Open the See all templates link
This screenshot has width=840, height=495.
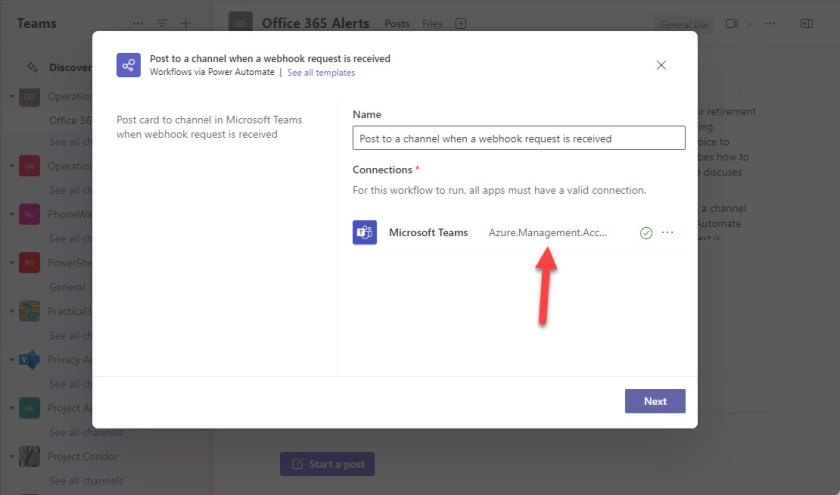point(321,72)
